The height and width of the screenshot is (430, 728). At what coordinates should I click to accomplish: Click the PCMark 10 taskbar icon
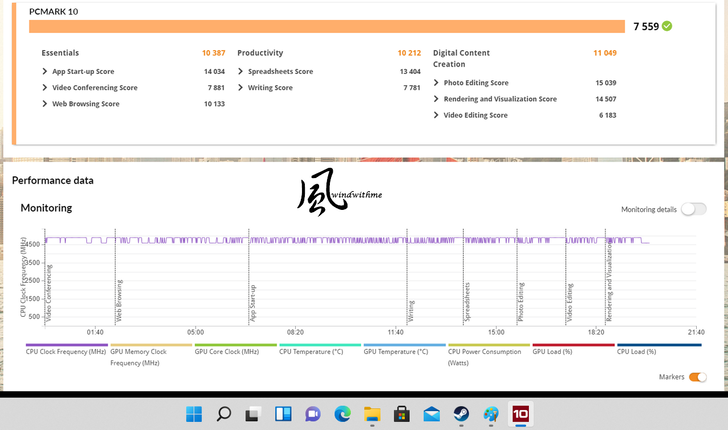pos(520,413)
